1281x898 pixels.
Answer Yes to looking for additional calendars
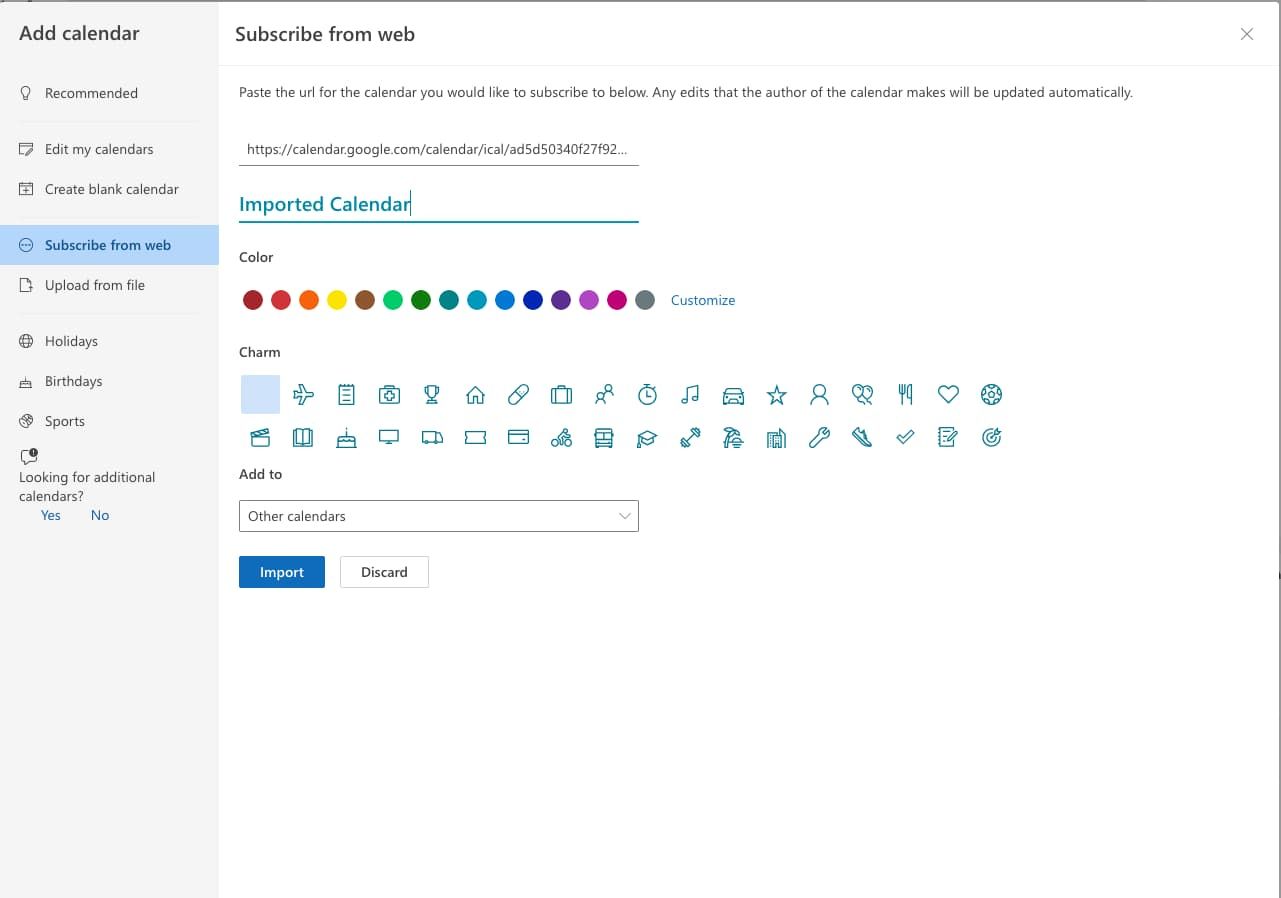[50, 515]
